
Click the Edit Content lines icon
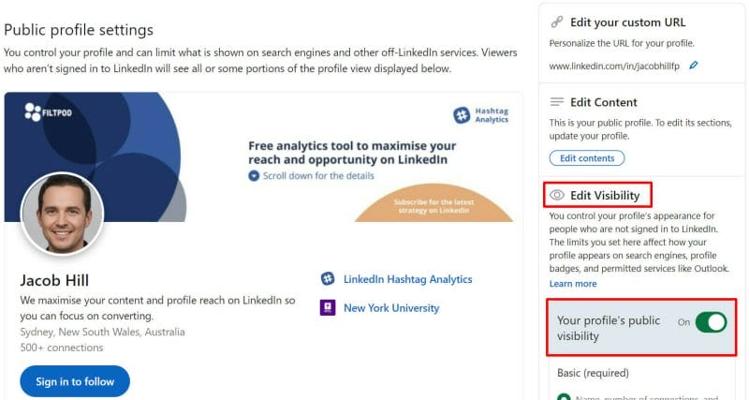tap(557, 102)
